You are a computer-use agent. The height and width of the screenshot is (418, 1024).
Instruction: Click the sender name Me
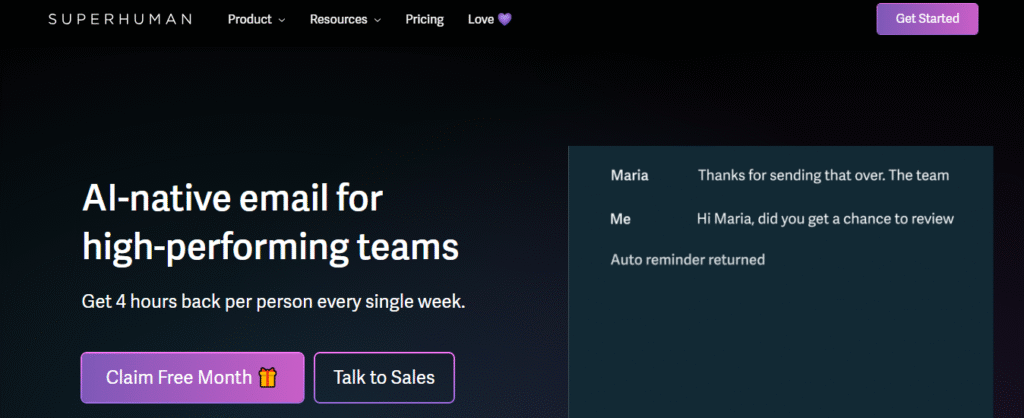click(x=620, y=219)
